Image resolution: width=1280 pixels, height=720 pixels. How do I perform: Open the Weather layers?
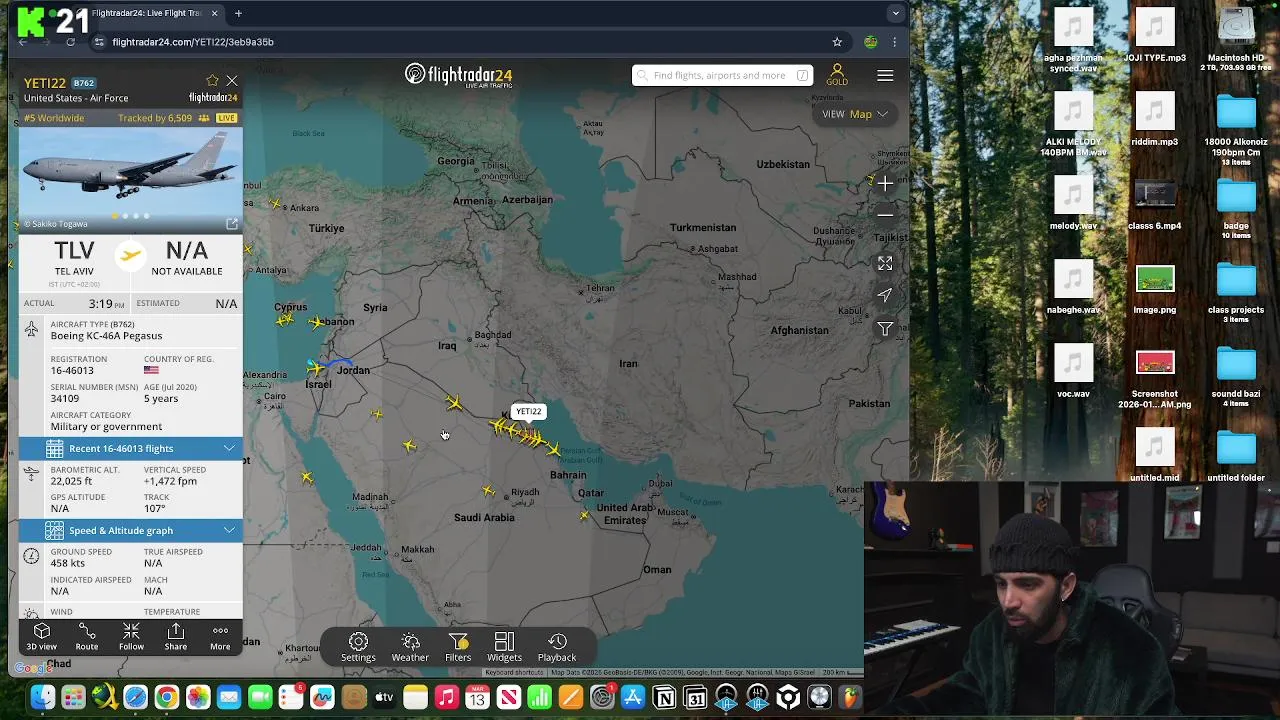click(410, 647)
